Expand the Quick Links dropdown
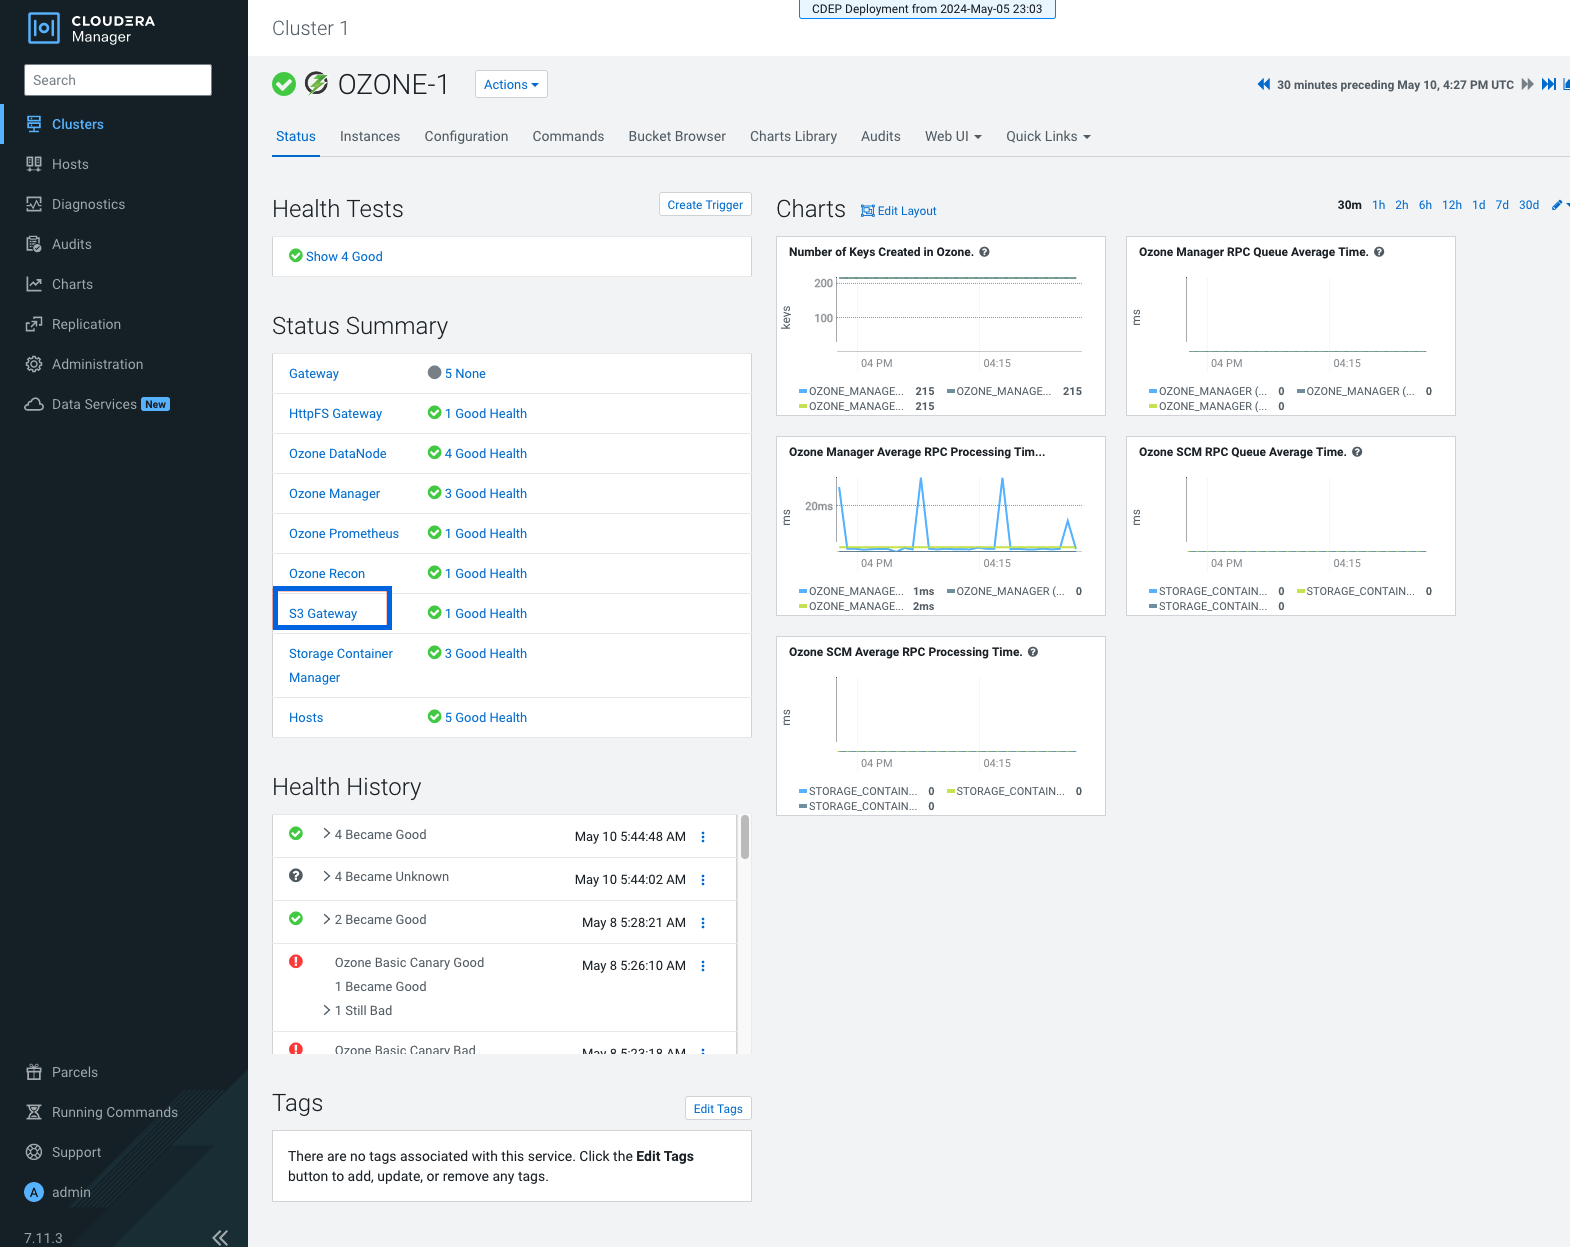This screenshot has width=1570, height=1247. point(1047,137)
